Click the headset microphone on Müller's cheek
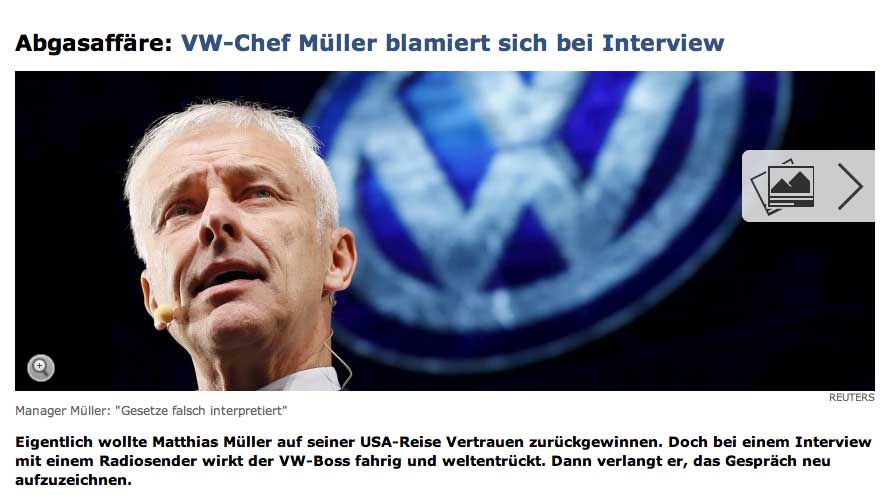The width and height of the screenshot is (891, 501). pyautogui.click(x=165, y=313)
